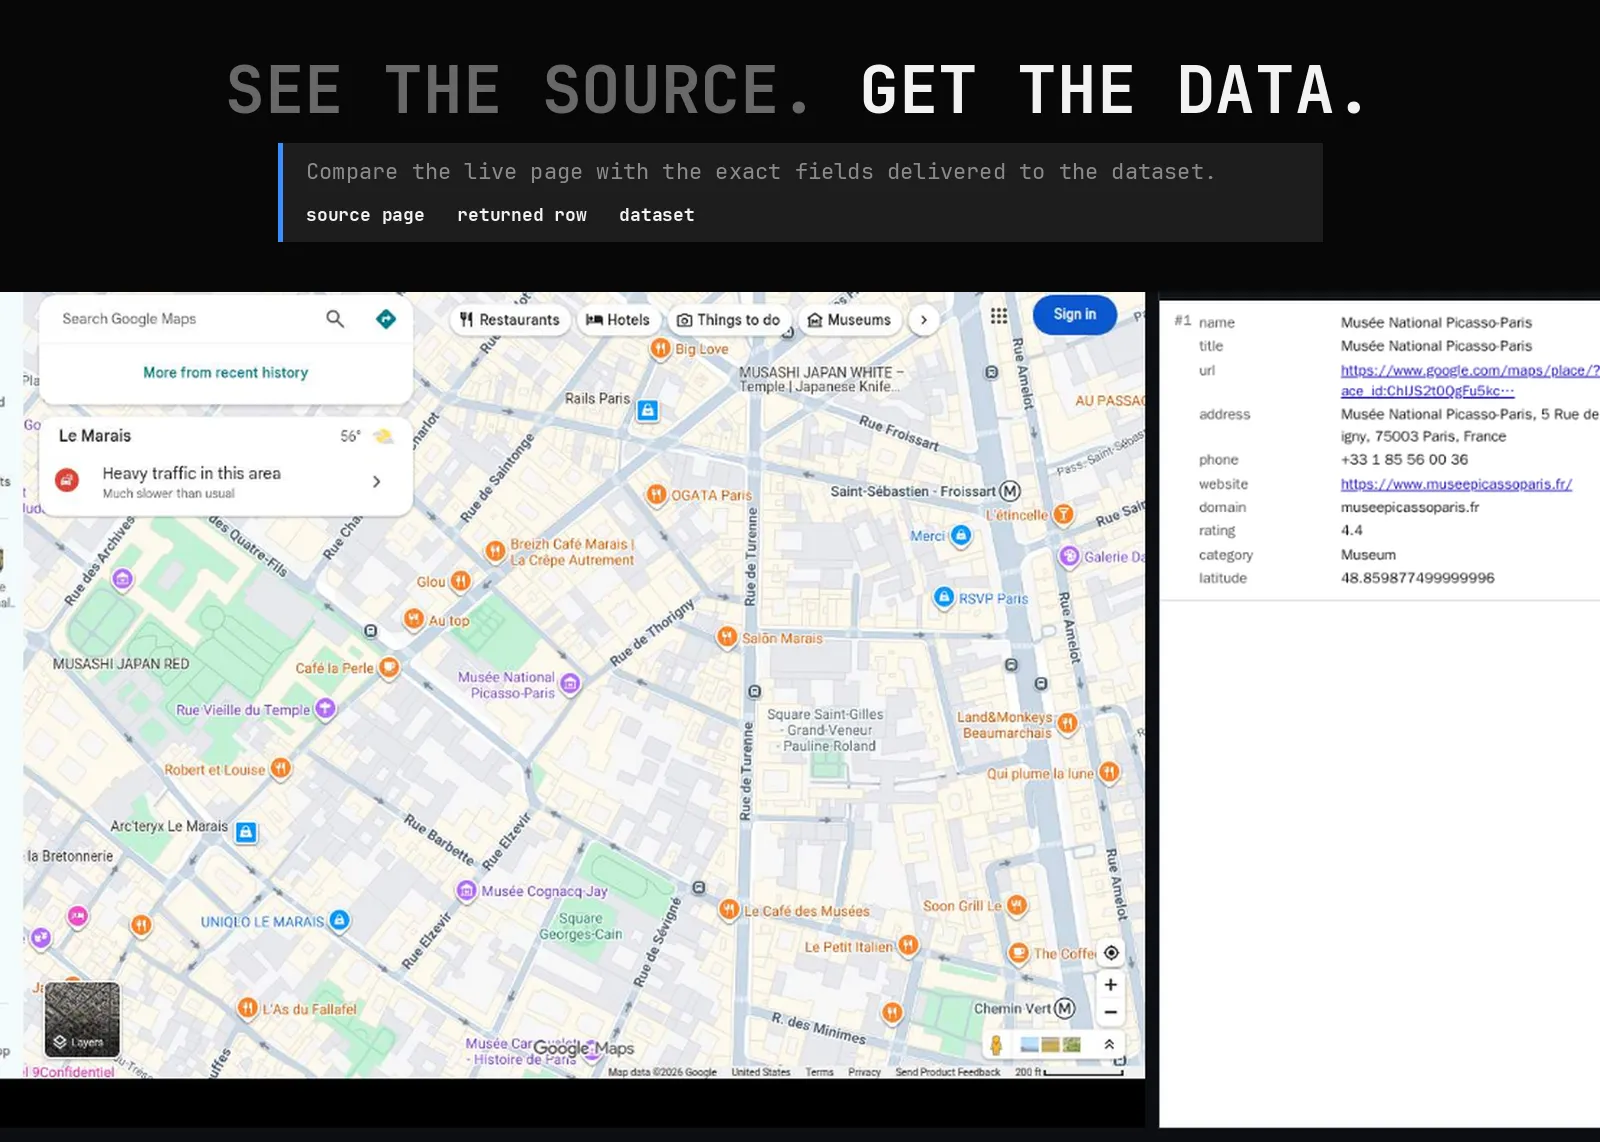Click the search magnifier icon in Google Maps

pyautogui.click(x=335, y=318)
